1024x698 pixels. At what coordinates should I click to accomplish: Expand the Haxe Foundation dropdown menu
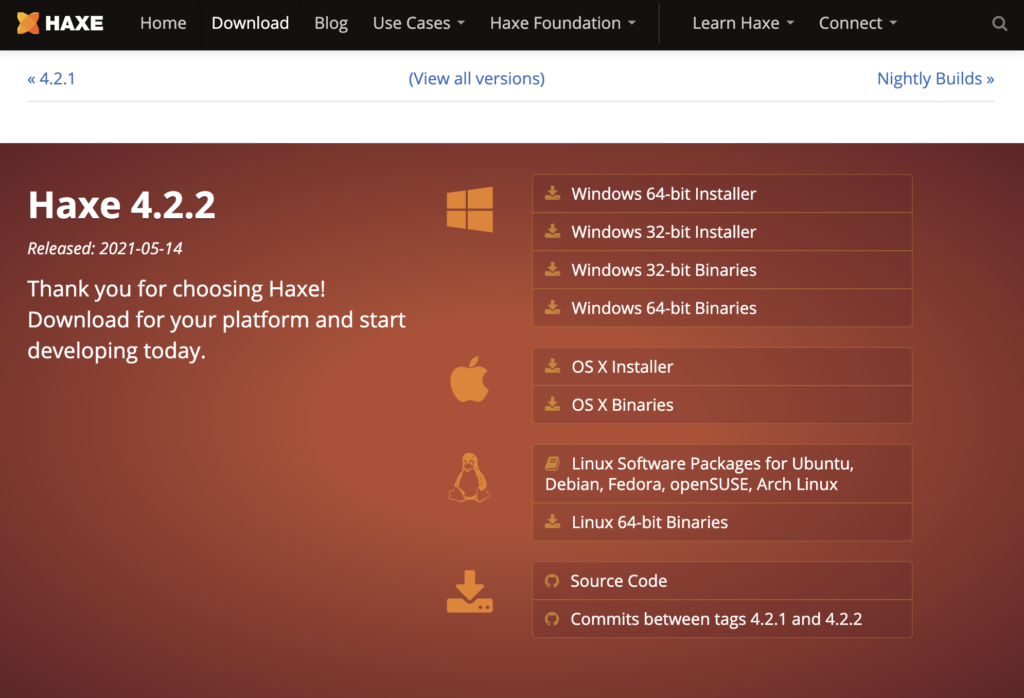click(562, 23)
